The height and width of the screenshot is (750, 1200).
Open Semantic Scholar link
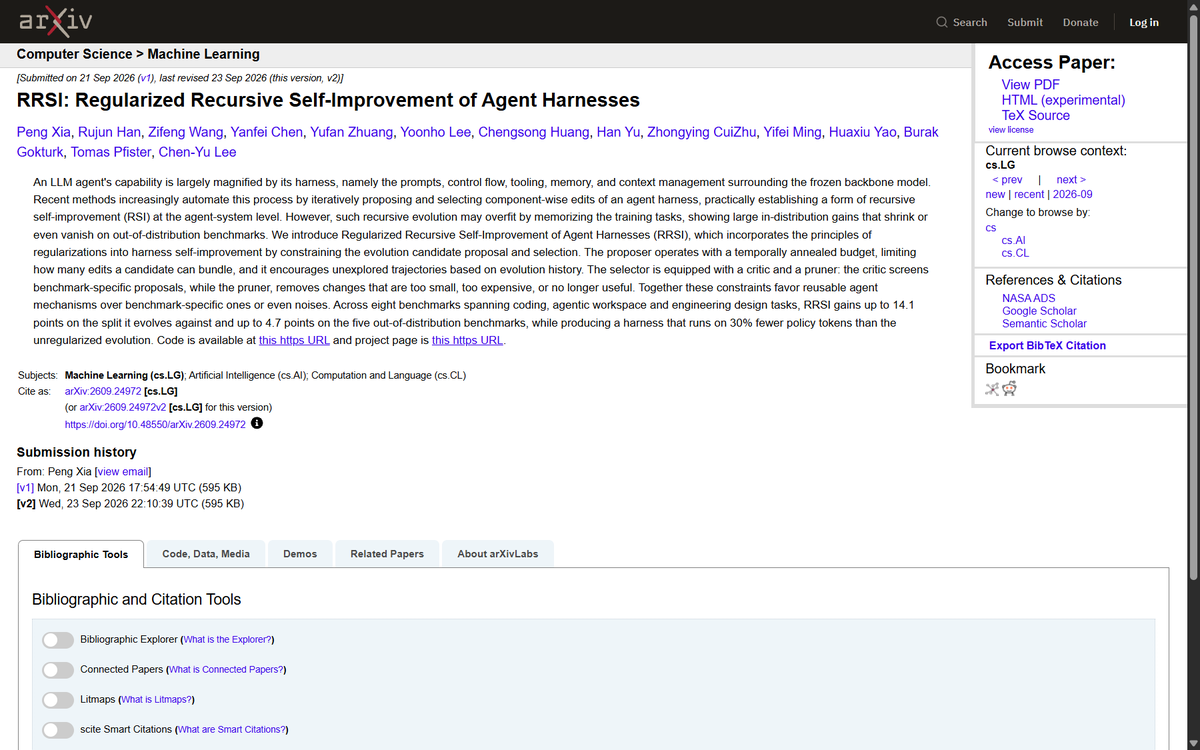[x=1044, y=324]
